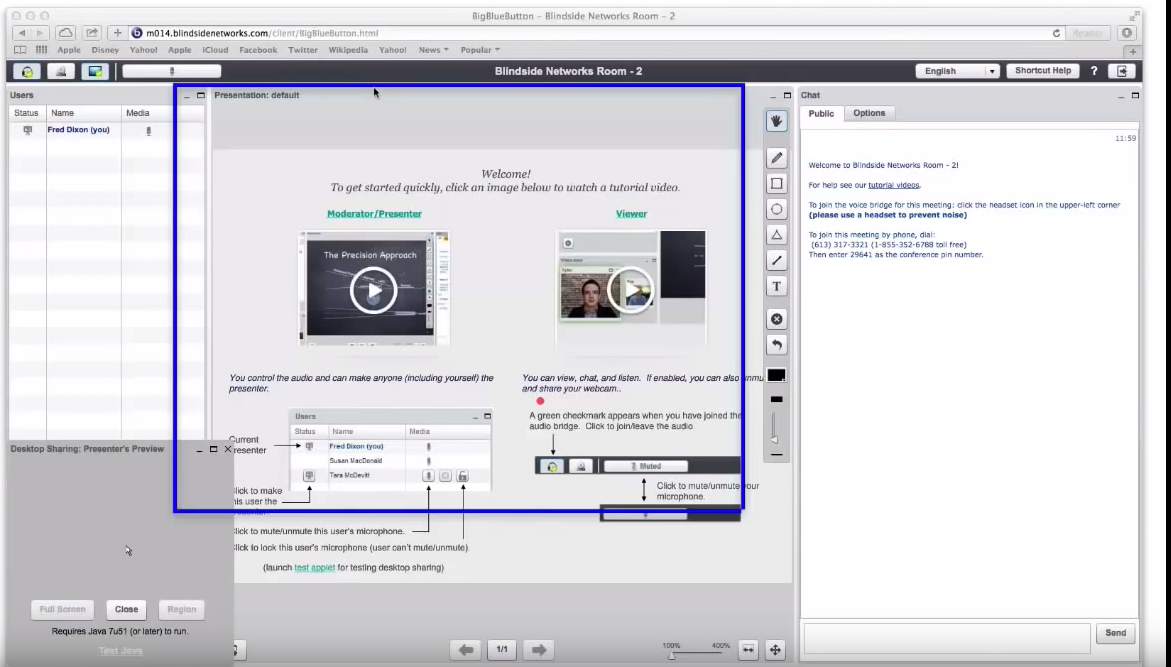Open the News bookmarks dropdown
Screen dimensions: 1171x667
tap(433, 50)
